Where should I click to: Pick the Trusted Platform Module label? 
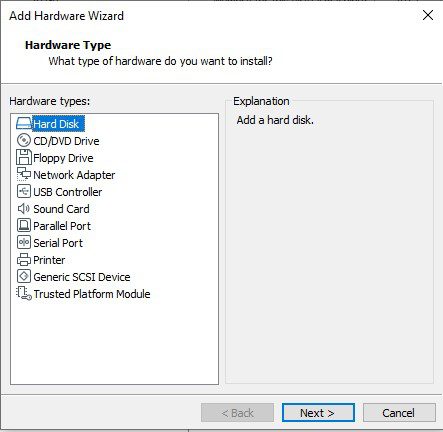coord(92,294)
